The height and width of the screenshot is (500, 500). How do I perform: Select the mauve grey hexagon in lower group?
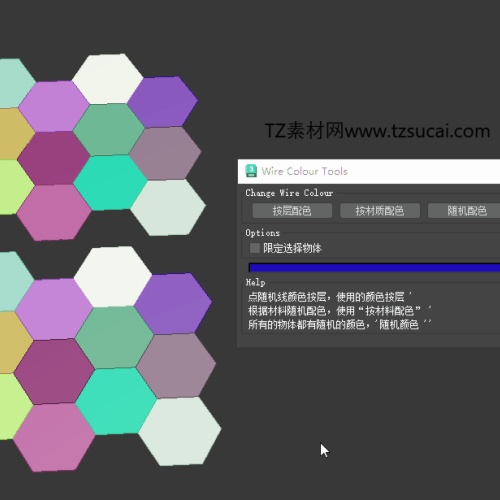click(x=176, y=366)
